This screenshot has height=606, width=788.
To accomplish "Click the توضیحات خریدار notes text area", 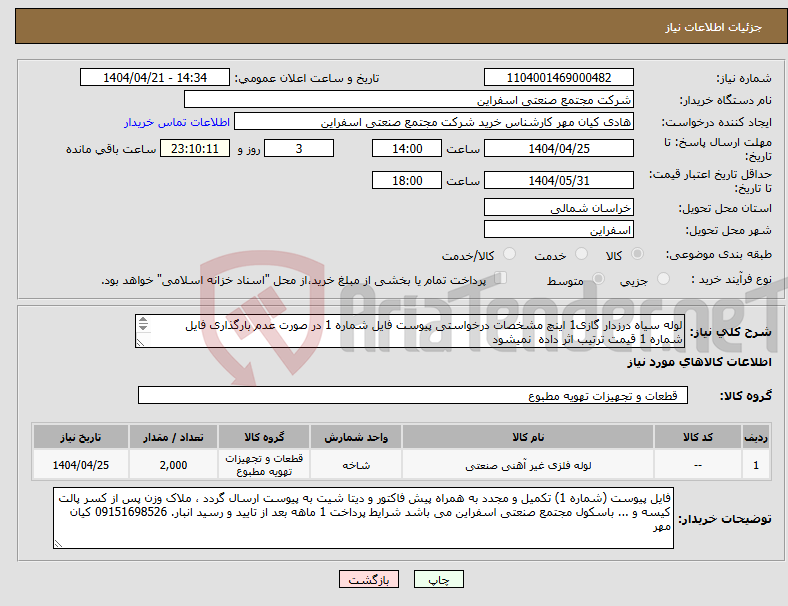I will point(363,518).
